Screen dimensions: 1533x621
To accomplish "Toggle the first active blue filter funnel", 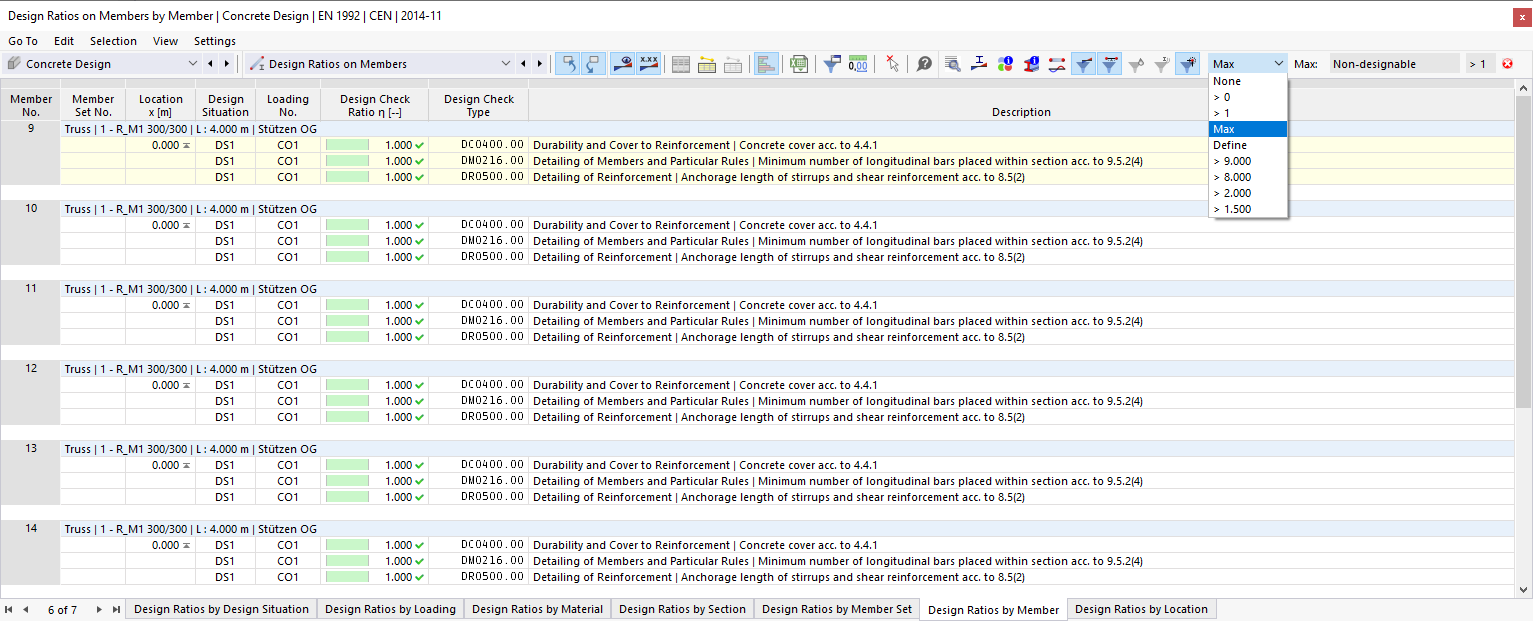I will pos(1083,64).
